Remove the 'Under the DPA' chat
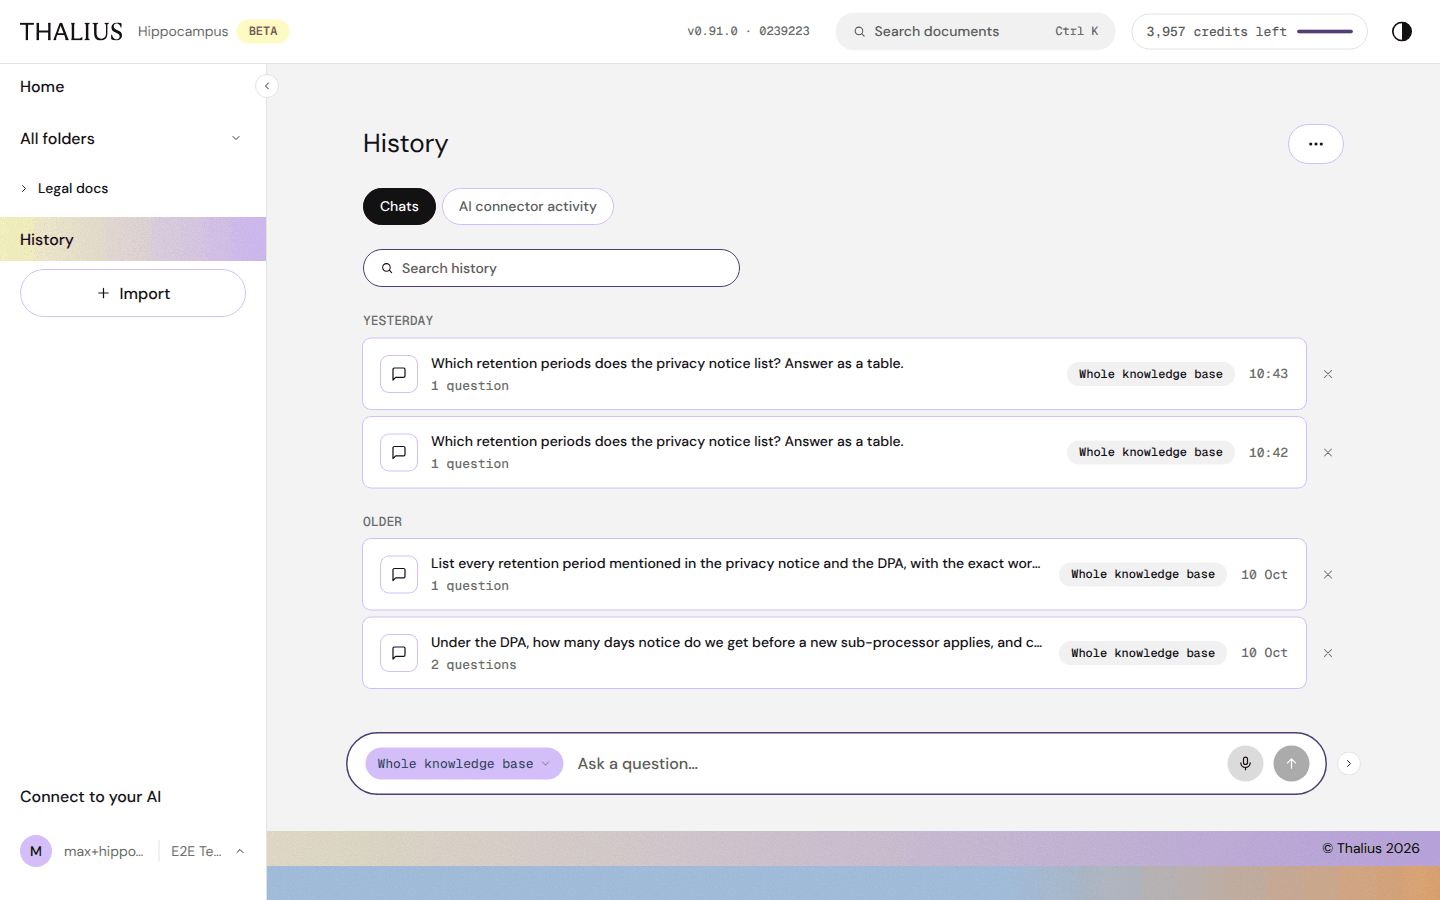Image resolution: width=1440 pixels, height=900 pixels. (x=1328, y=653)
